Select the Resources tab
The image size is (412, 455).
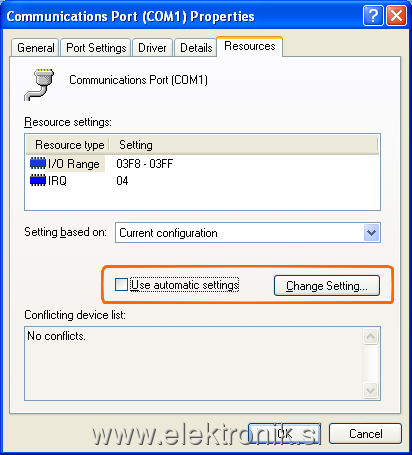click(x=250, y=46)
